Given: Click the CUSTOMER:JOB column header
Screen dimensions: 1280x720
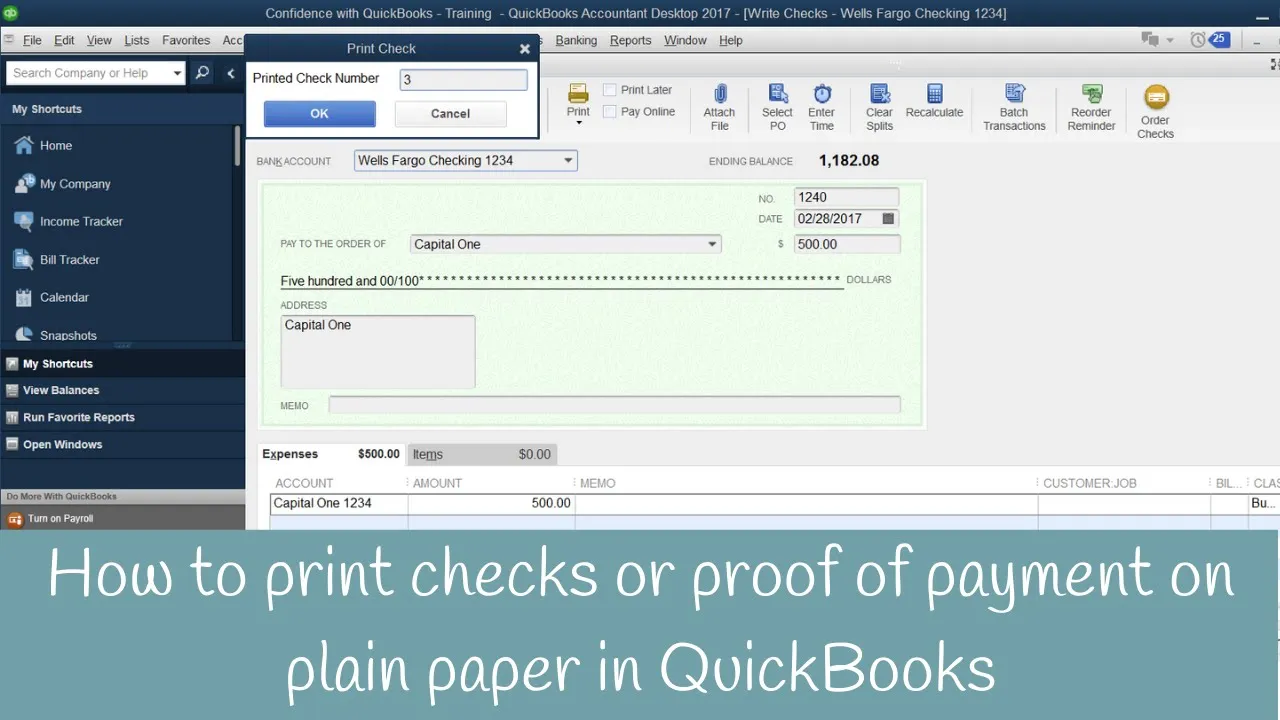Looking at the screenshot, I should pyautogui.click(x=1090, y=483).
